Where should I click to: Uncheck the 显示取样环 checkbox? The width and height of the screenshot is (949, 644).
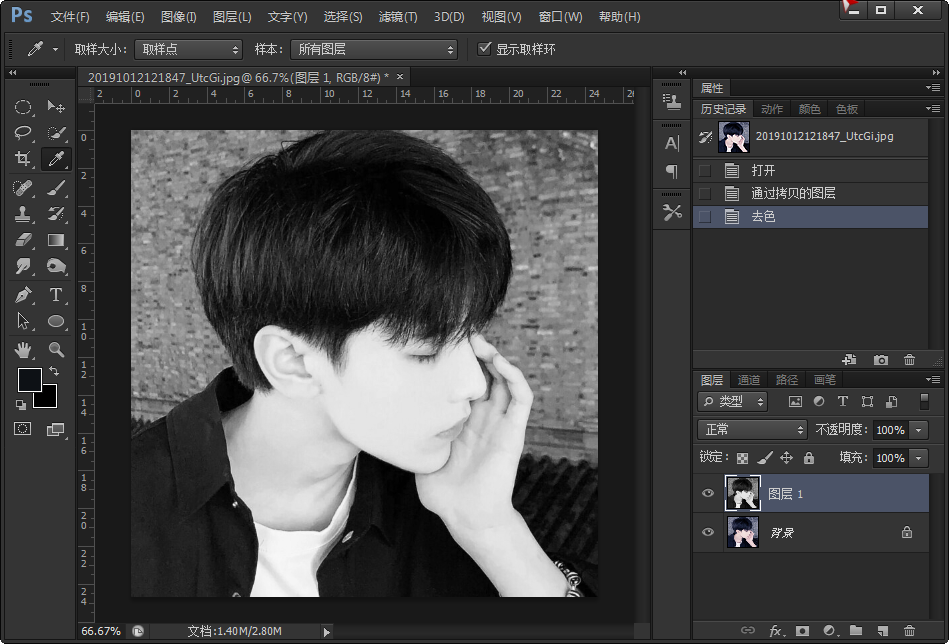pos(485,49)
